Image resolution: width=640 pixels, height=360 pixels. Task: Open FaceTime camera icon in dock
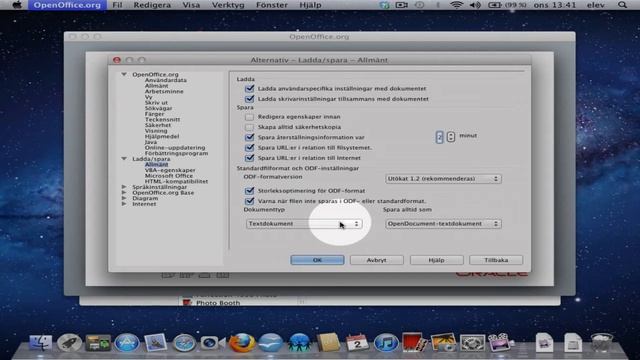pyautogui.click(x=213, y=342)
